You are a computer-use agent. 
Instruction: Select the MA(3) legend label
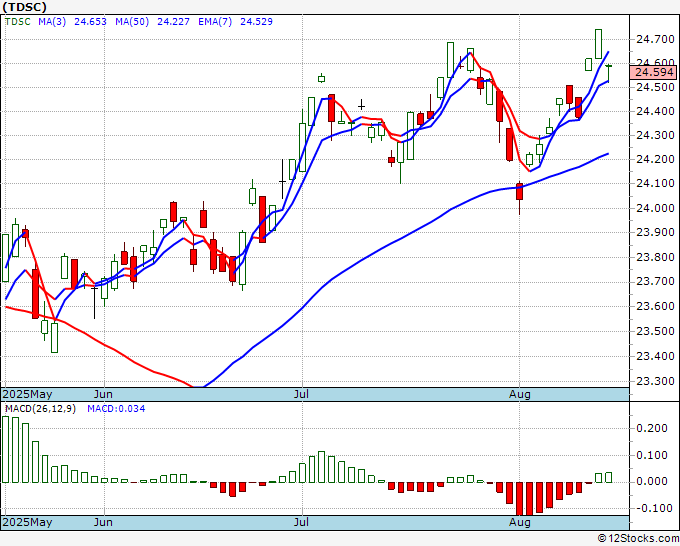click(52, 21)
